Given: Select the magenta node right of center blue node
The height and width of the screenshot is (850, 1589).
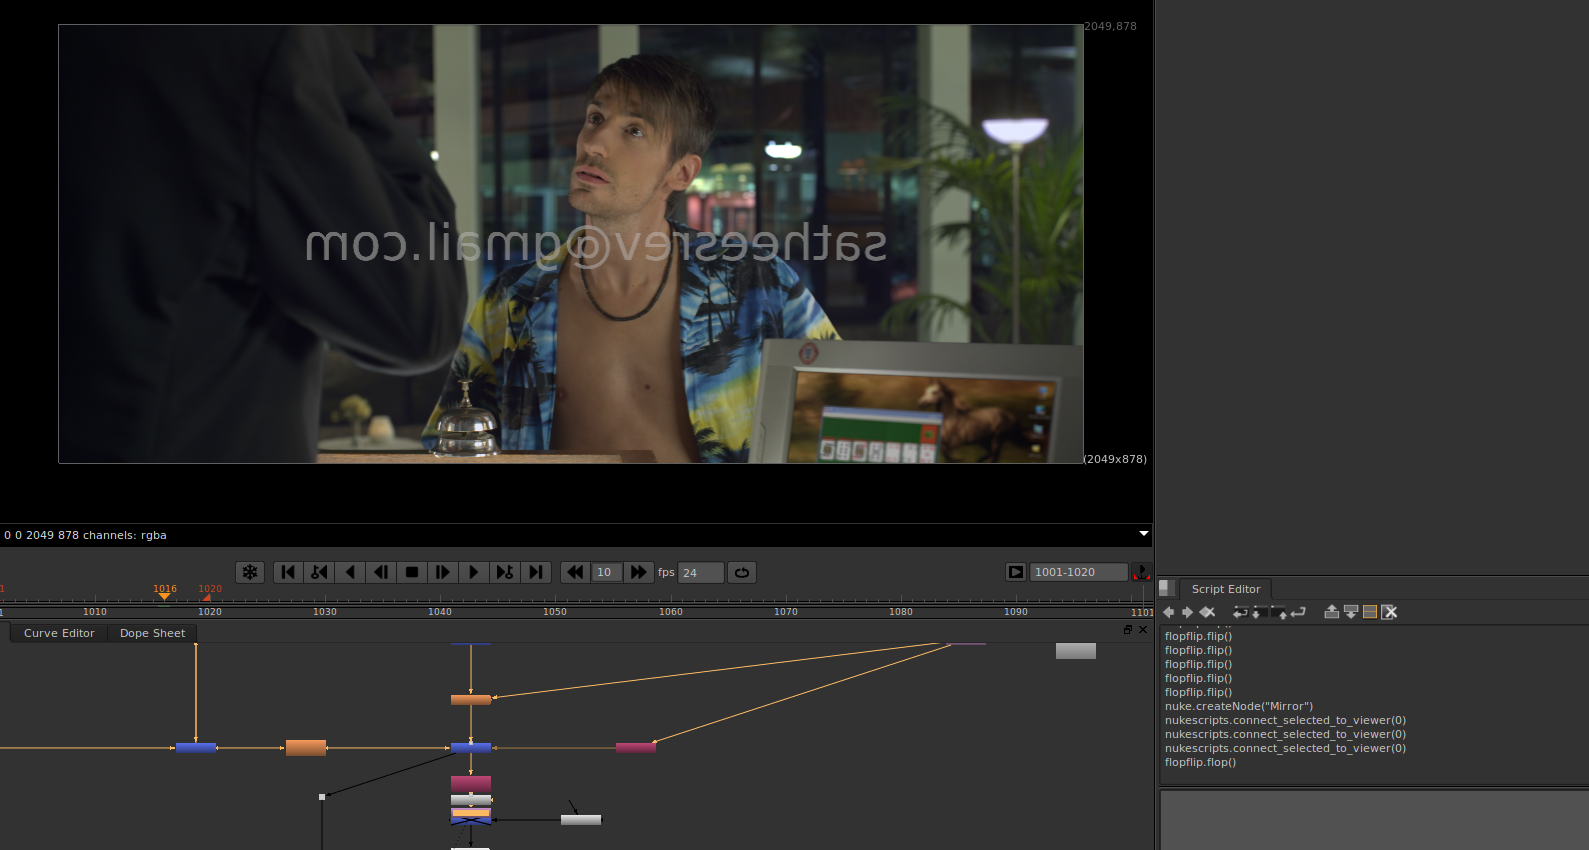Looking at the screenshot, I should (x=636, y=748).
